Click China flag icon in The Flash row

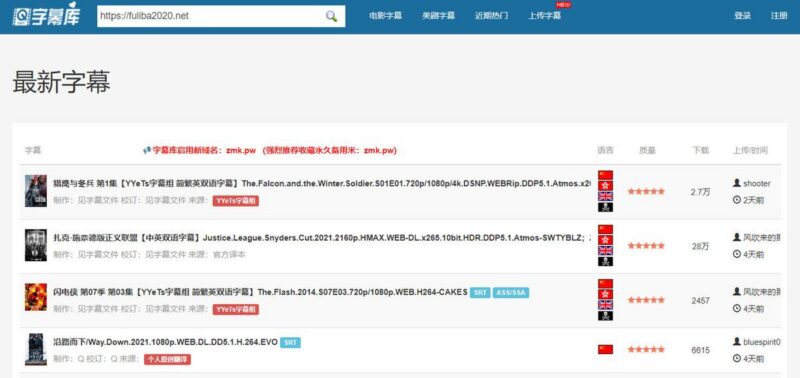[606, 284]
